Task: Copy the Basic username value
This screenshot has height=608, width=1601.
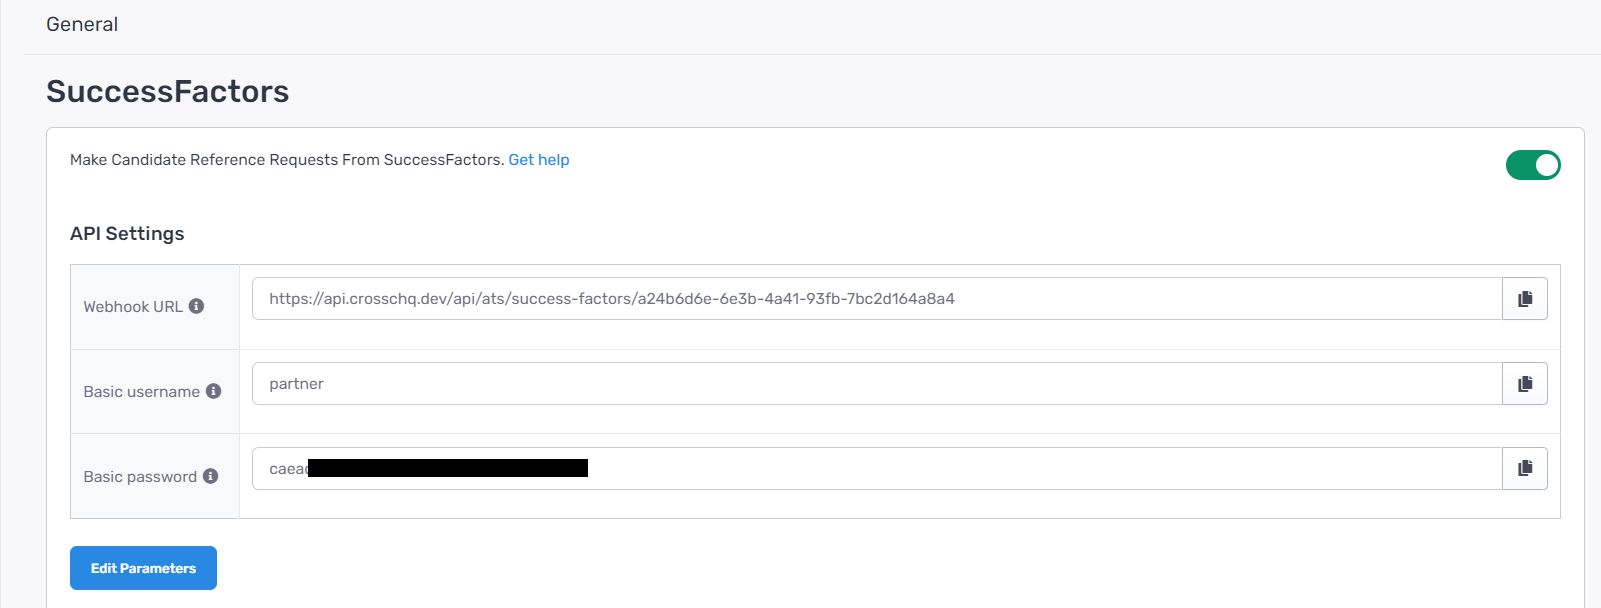Action: (x=1525, y=384)
